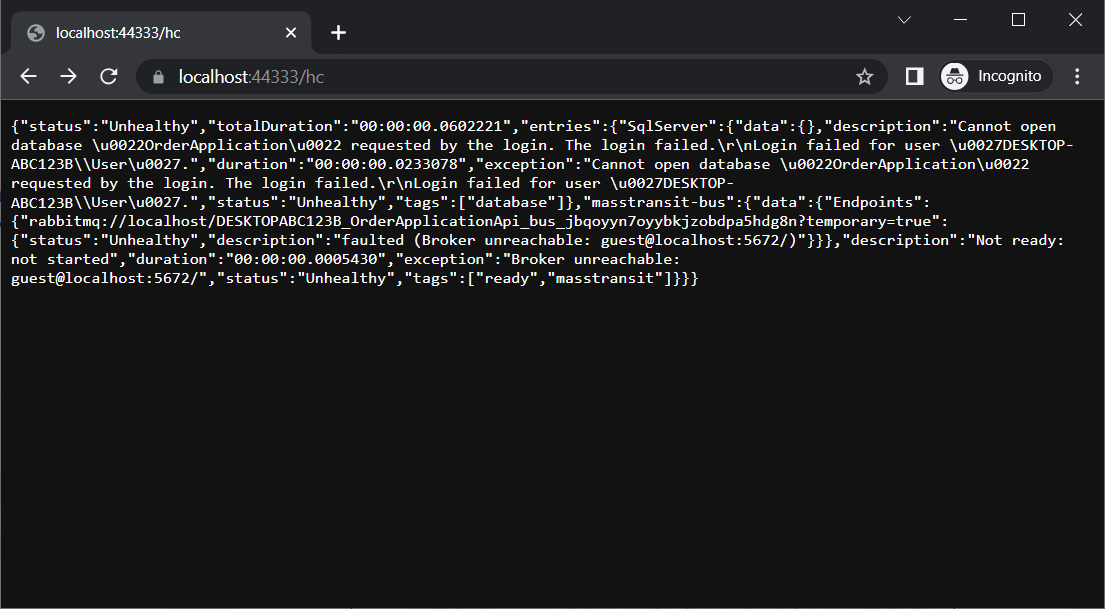Toggle the side panel icon
Viewport: 1105px width, 609px height.
tap(915, 76)
